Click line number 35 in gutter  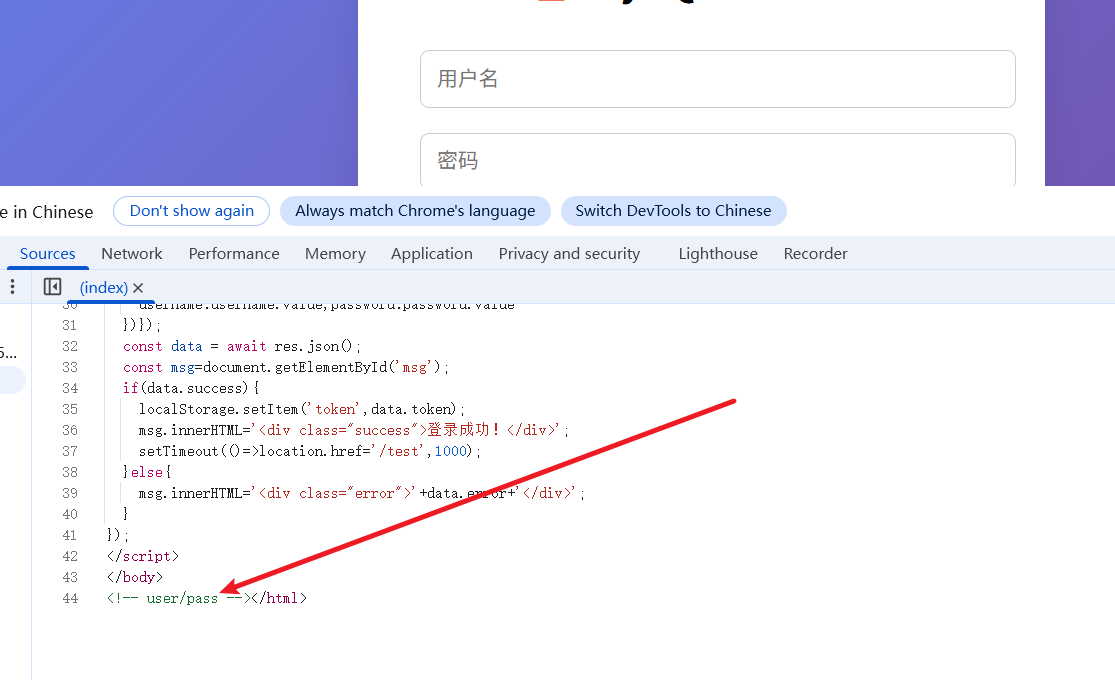70,410
